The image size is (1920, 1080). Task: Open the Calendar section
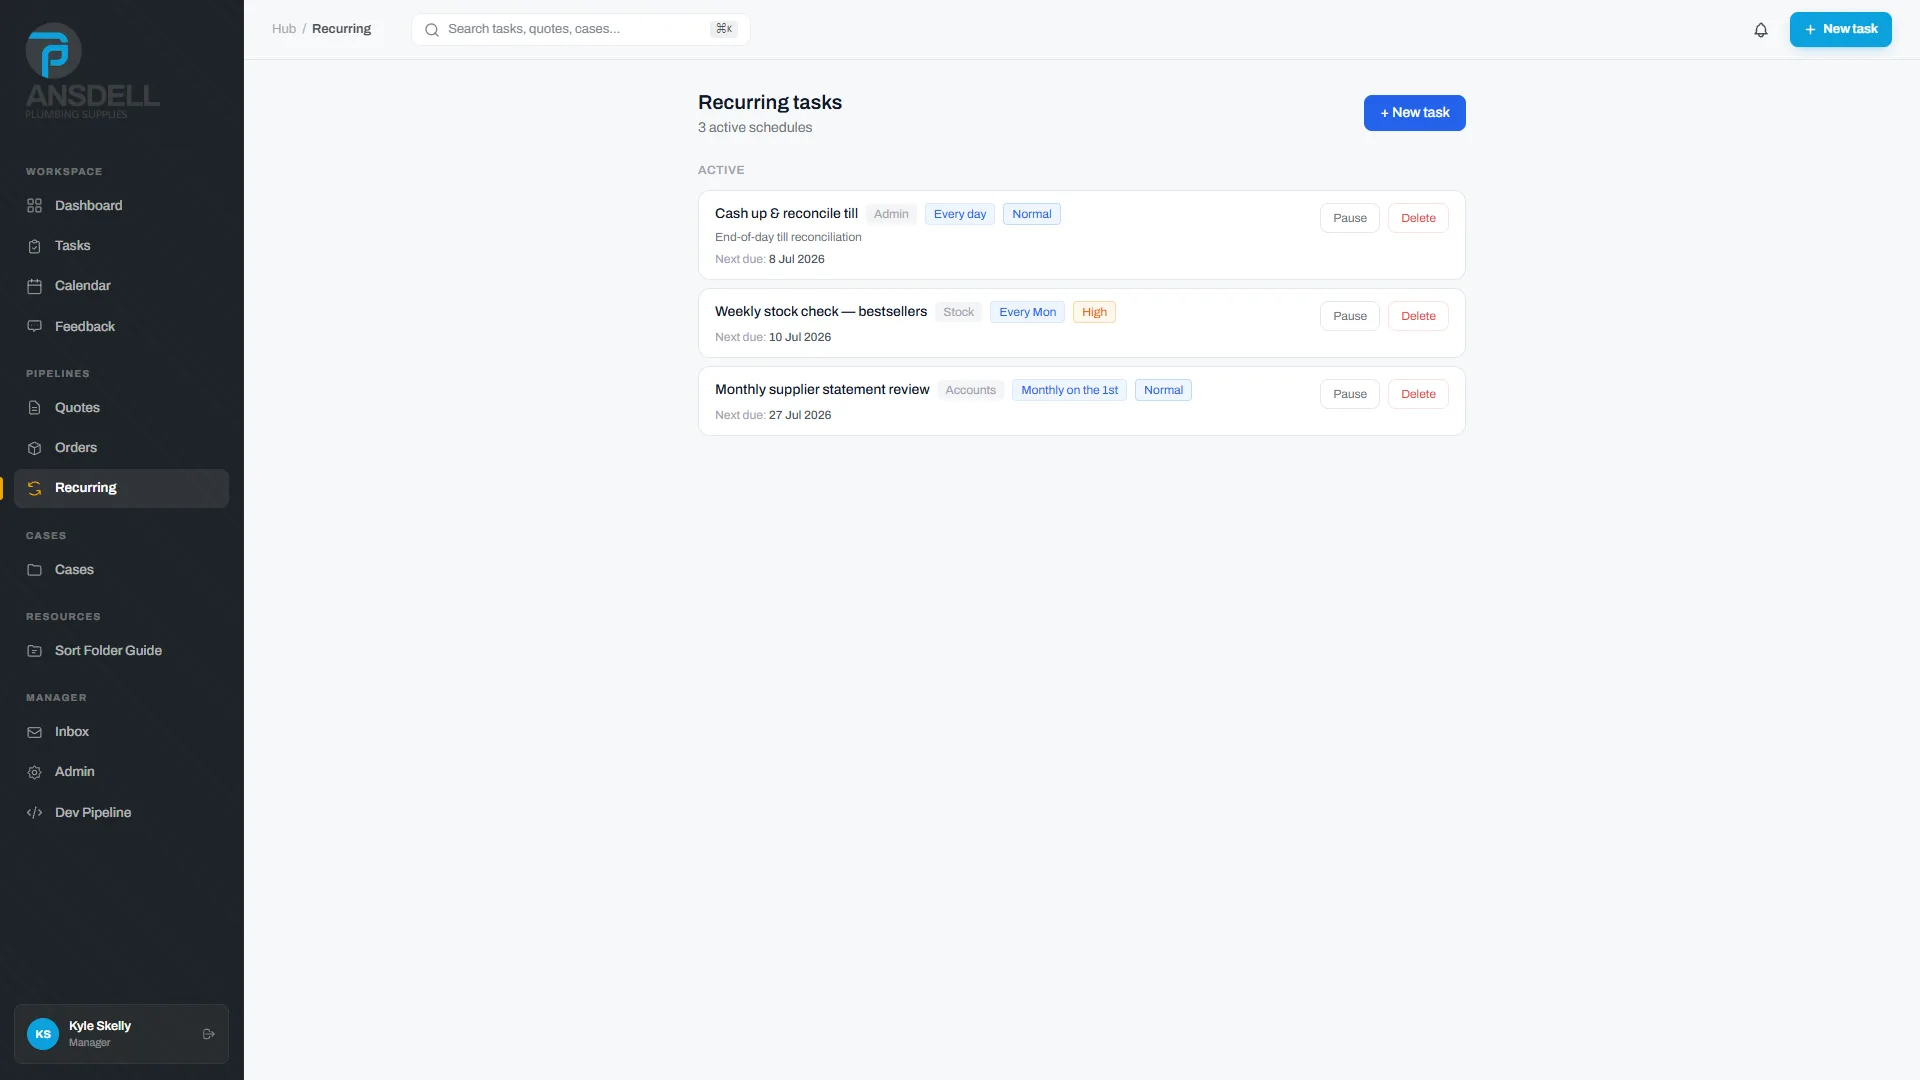click(121, 286)
